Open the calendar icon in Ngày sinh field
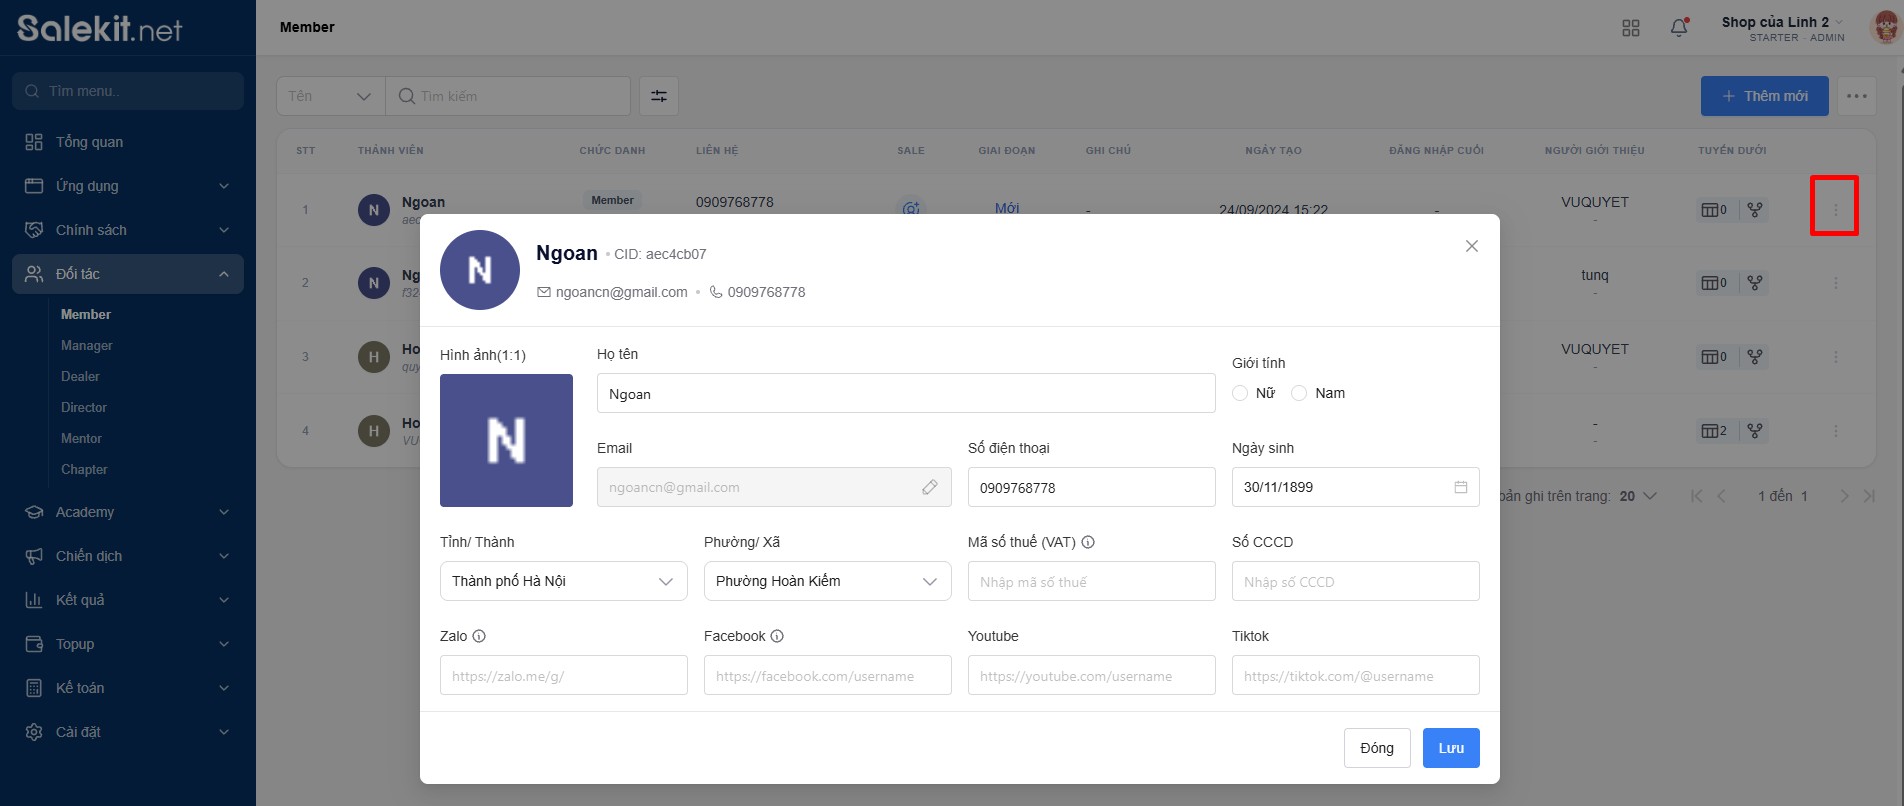The width and height of the screenshot is (1904, 806). coord(1461,487)
